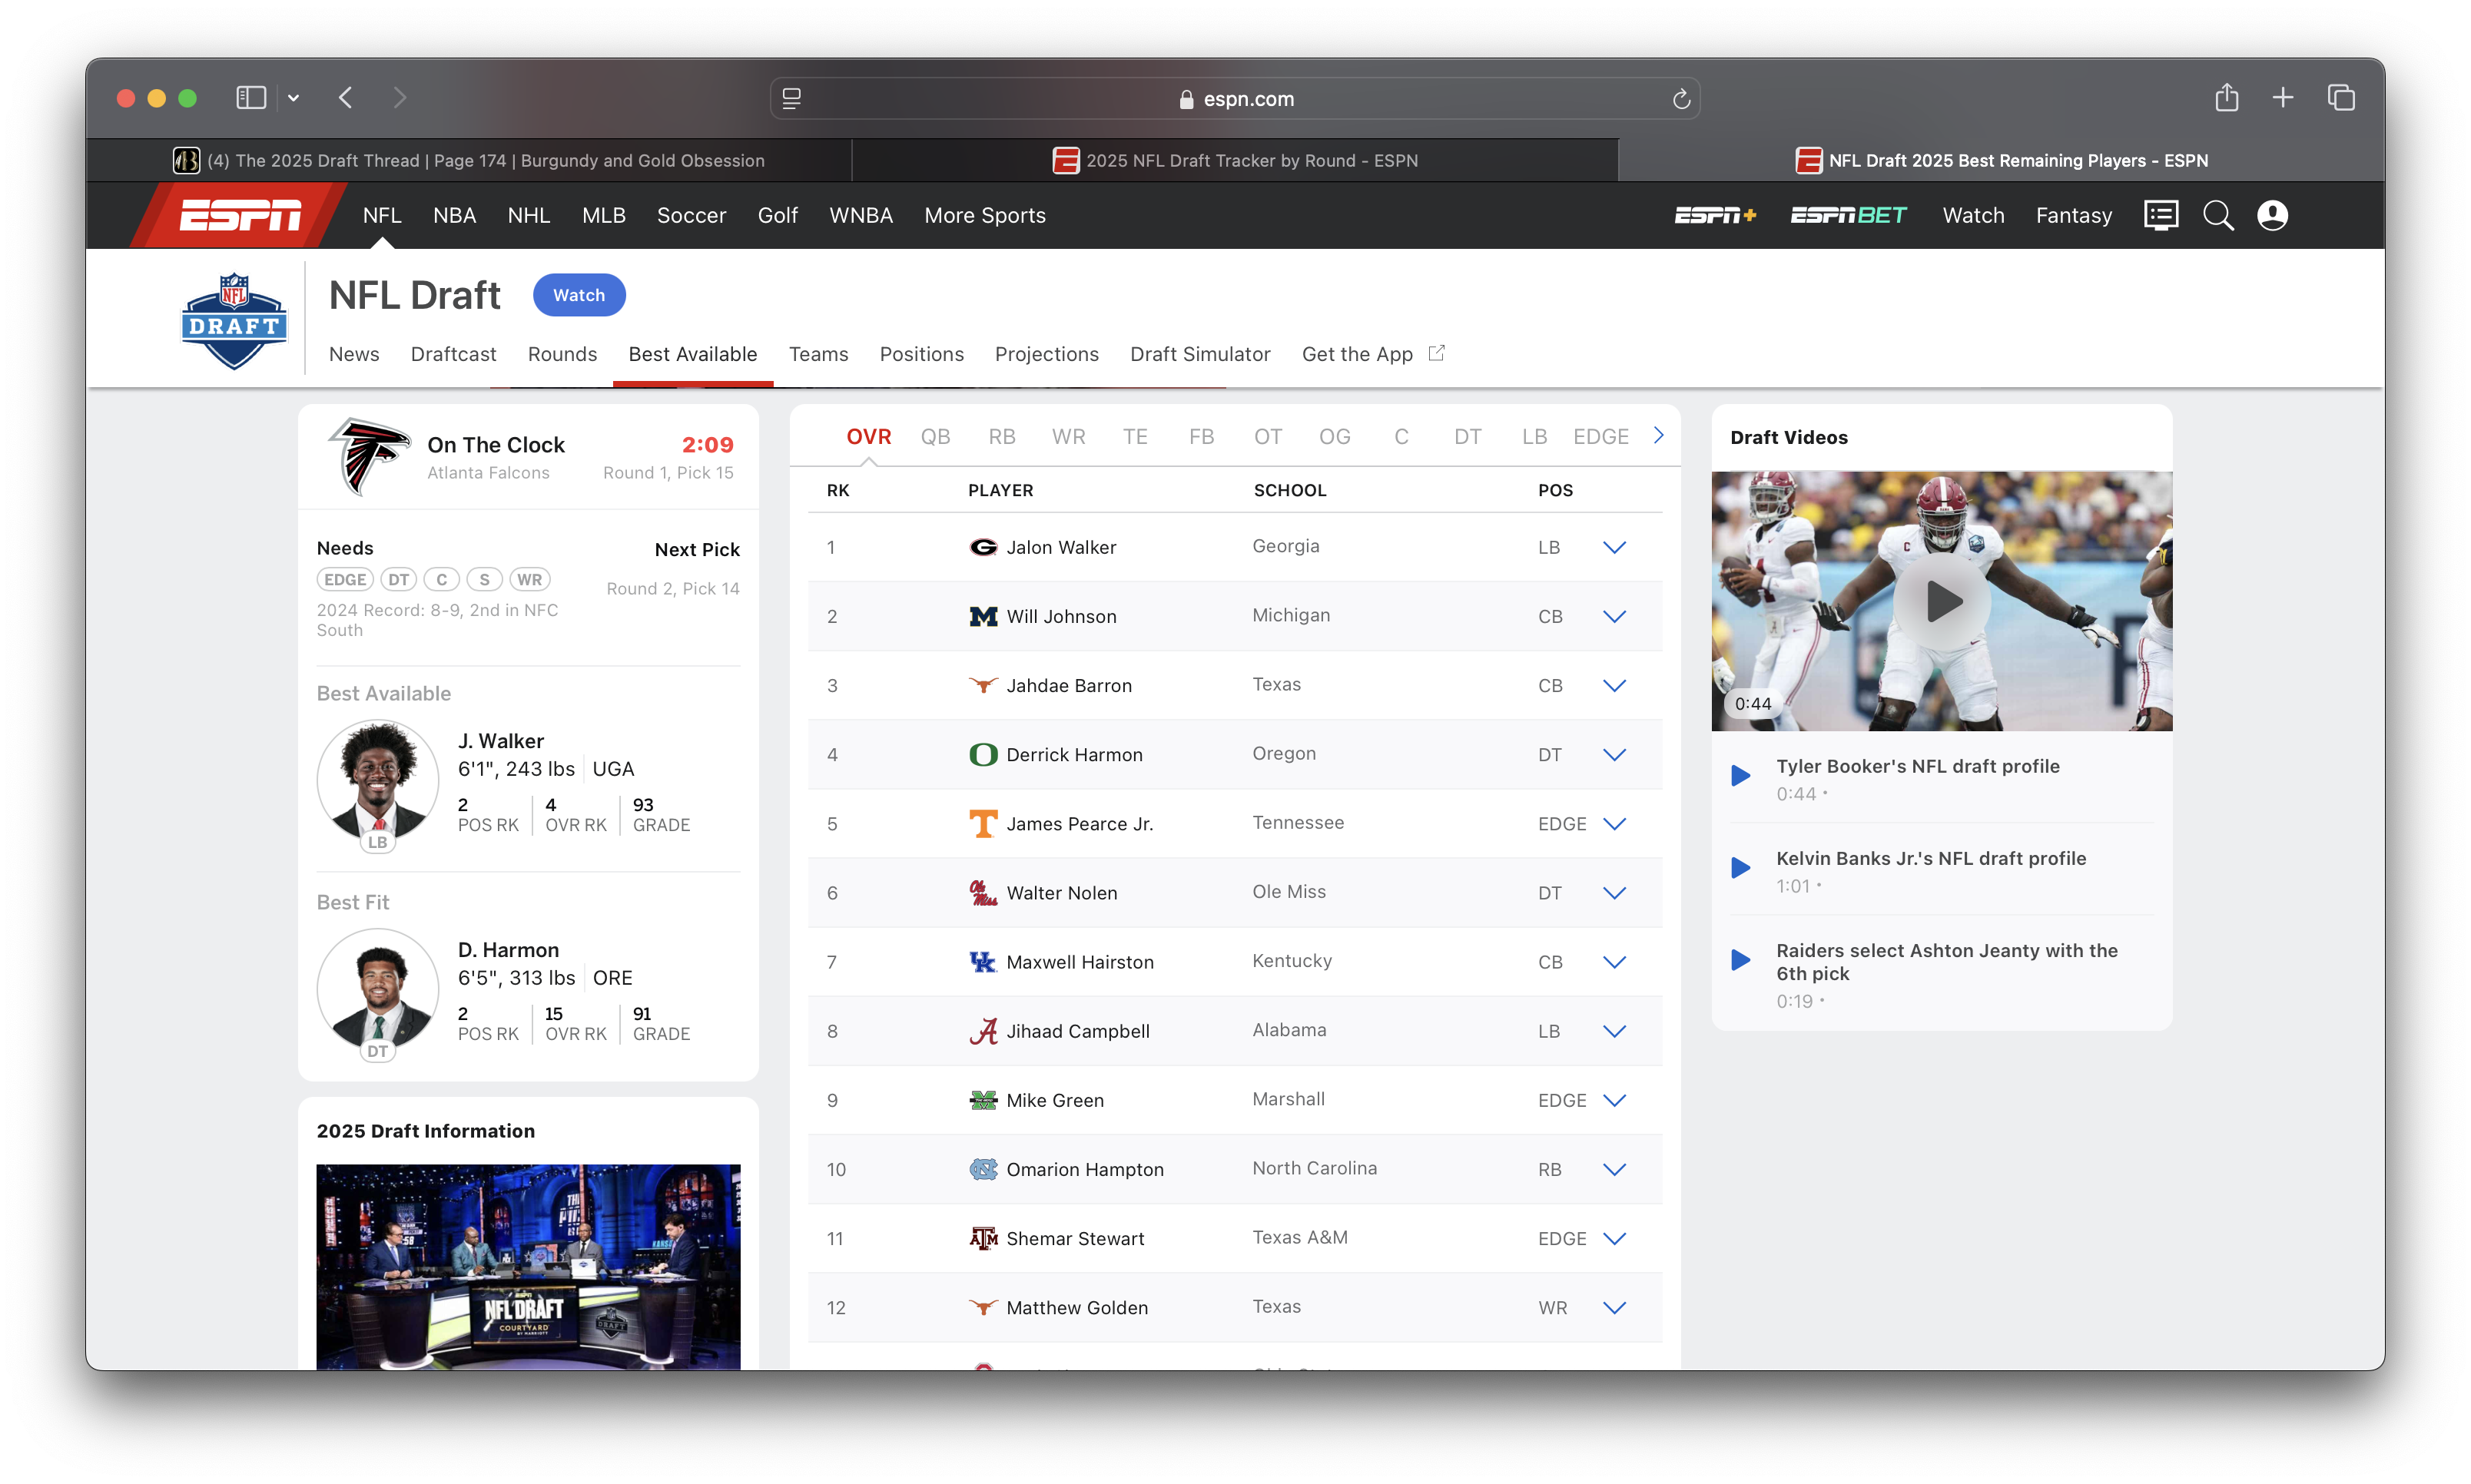Expand Maxwell Hairston's row details

[1614, 962]
